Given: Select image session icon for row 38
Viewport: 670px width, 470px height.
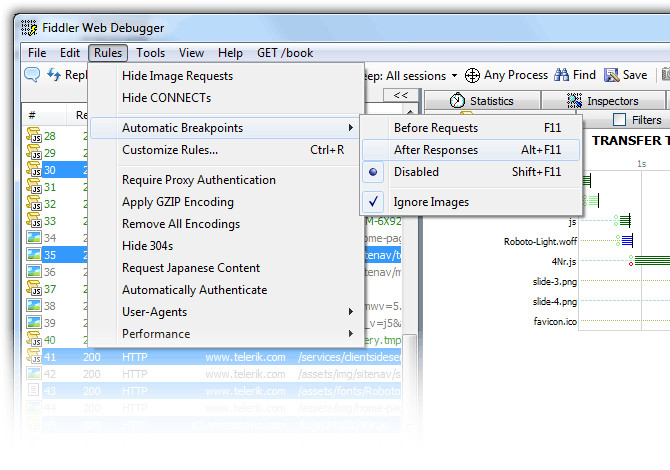Looking at the screenshot, I should (x=34, y=306).
